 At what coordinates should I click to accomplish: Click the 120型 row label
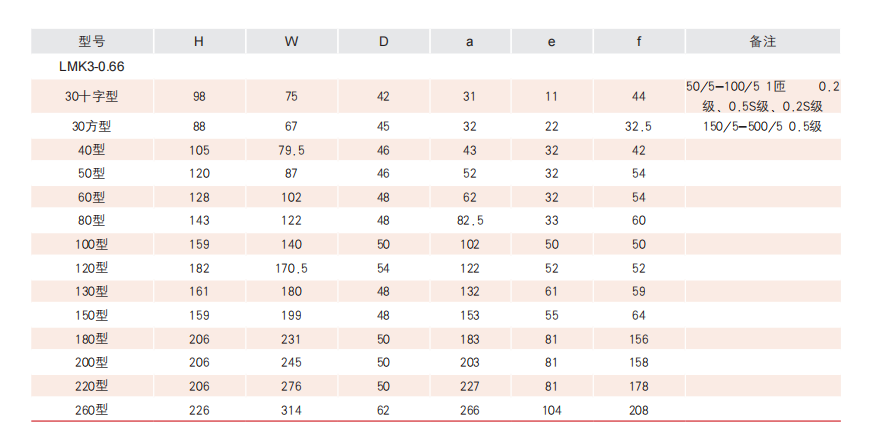[x=91, y=268]
